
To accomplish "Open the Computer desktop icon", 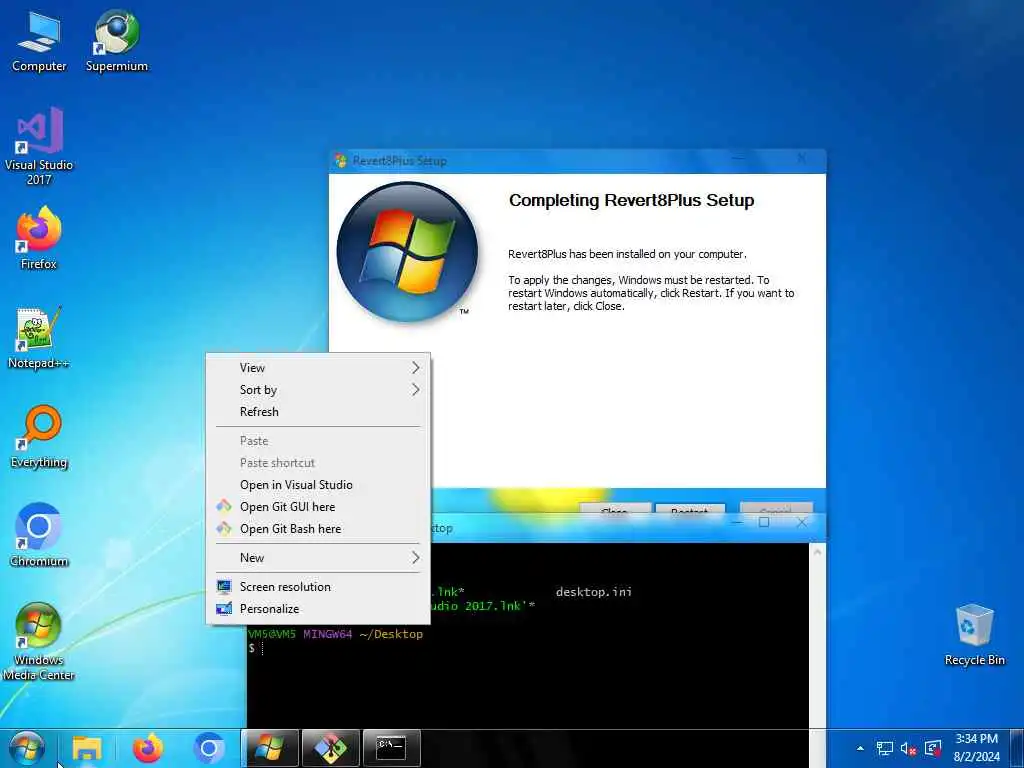I will (x=39, y=40).
